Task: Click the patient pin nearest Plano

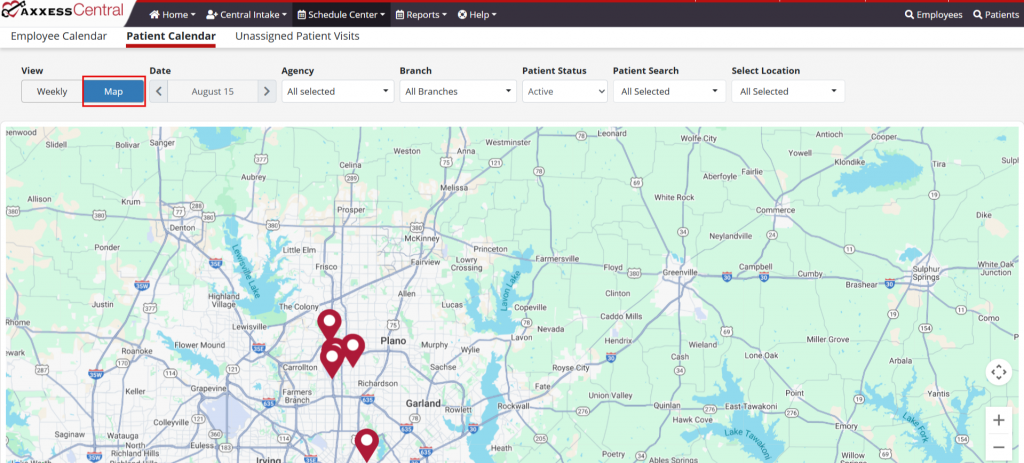Action: 353,349
